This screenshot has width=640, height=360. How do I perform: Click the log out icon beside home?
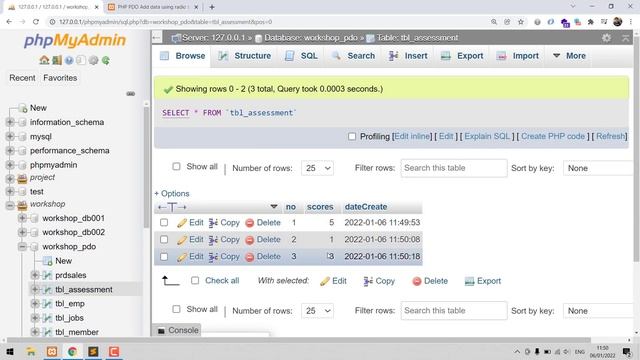(57, 60)
